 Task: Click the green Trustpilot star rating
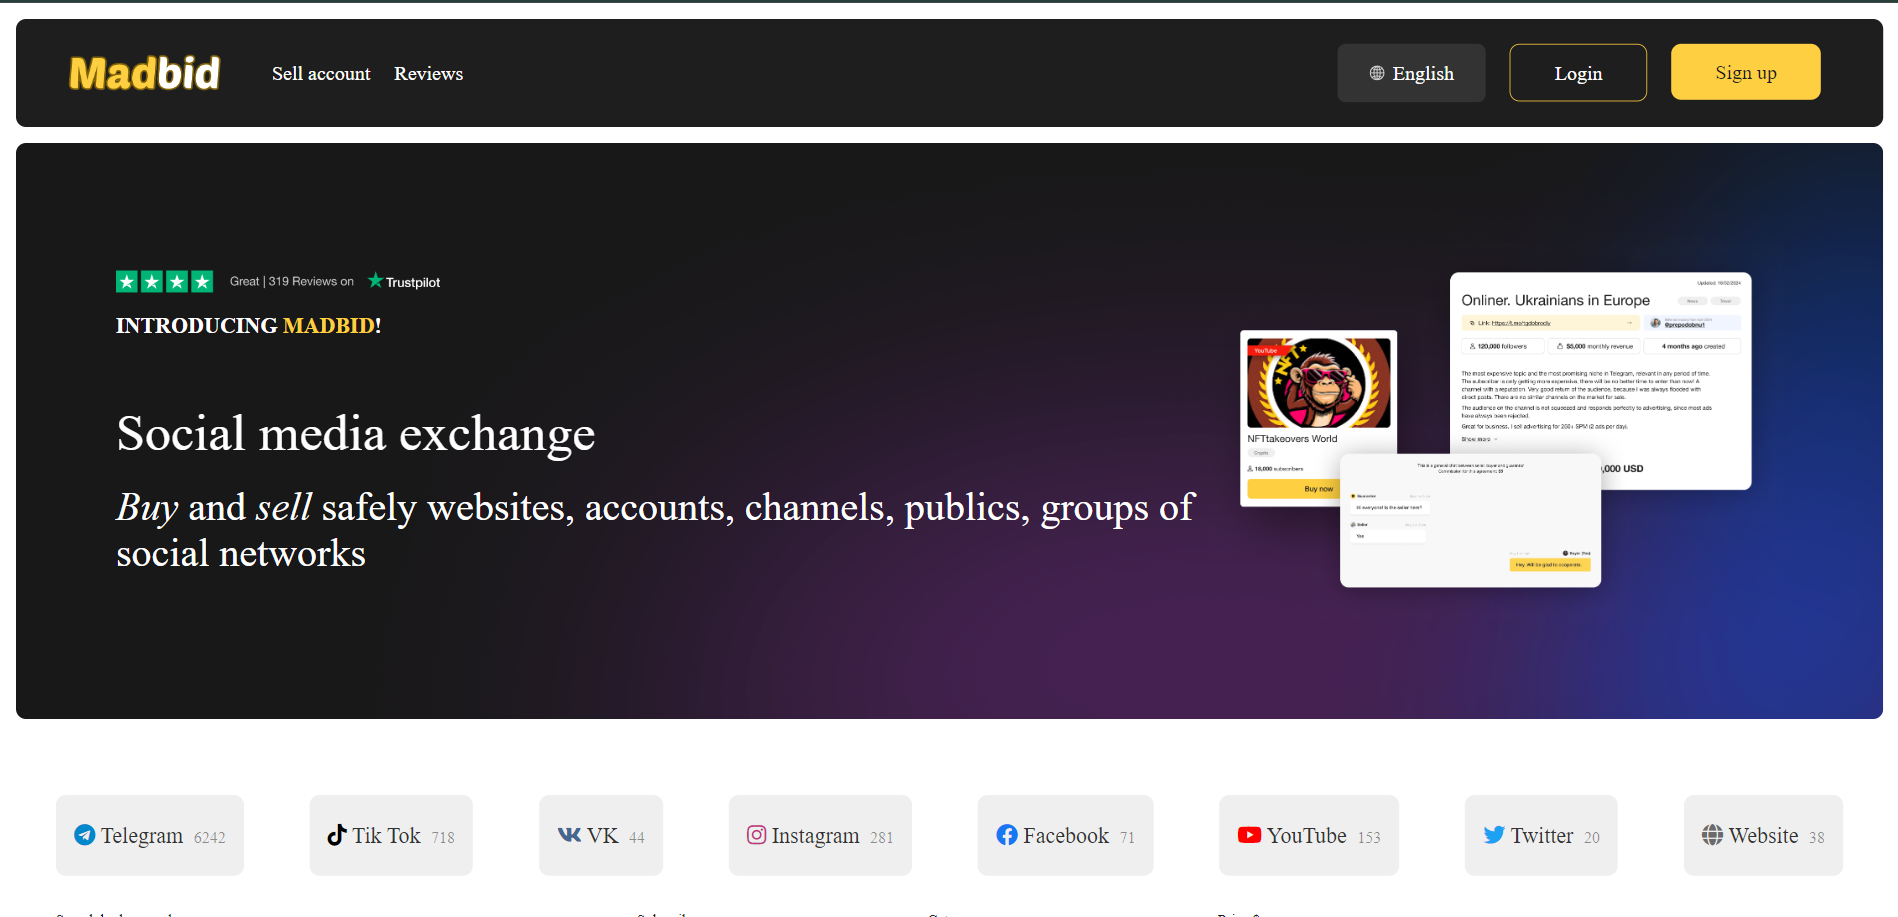[164, 282]
